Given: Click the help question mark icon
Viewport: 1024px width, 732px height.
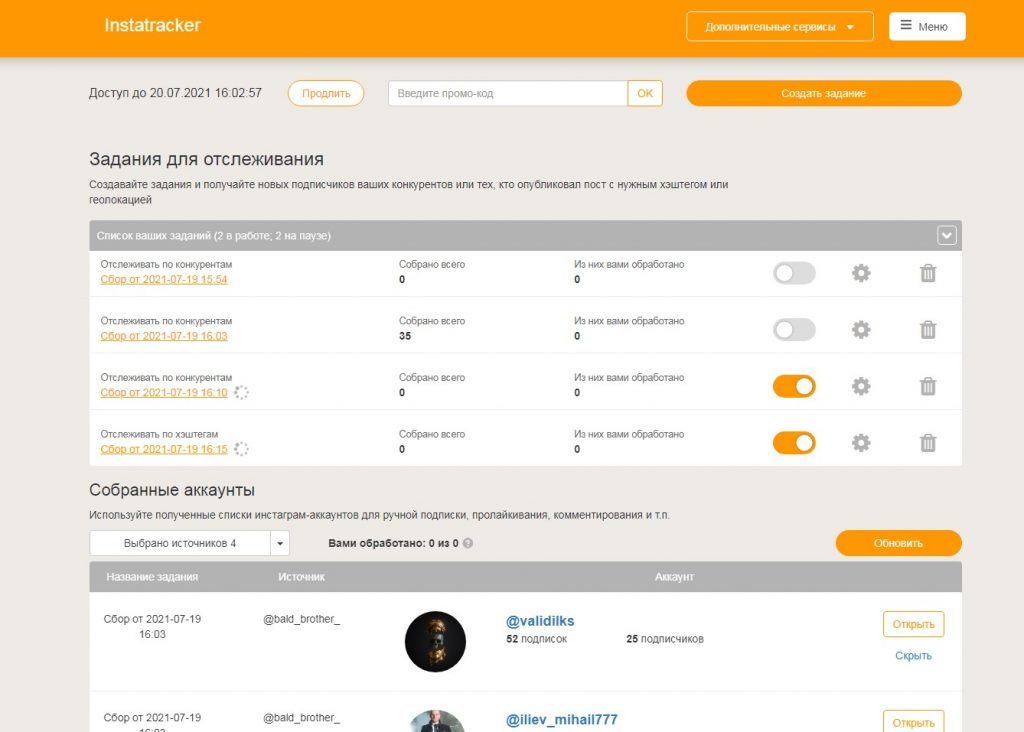Looking at the screenshot, I should pyautogui.click(x=468, y=543).
